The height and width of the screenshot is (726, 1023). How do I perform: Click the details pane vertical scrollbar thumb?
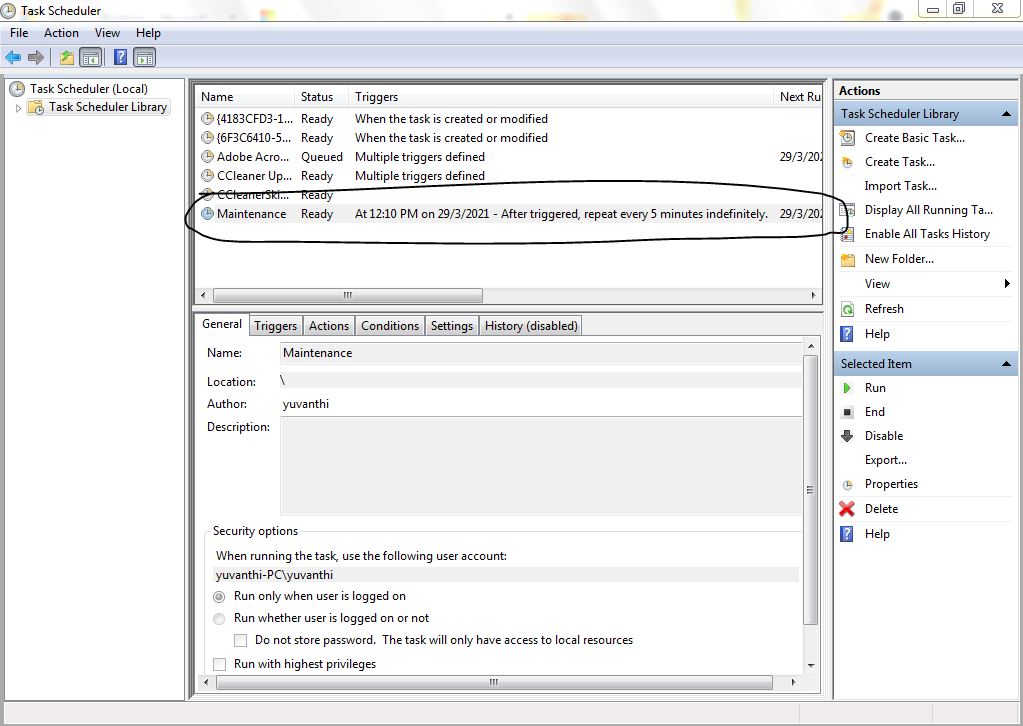(x=810, y=490)
